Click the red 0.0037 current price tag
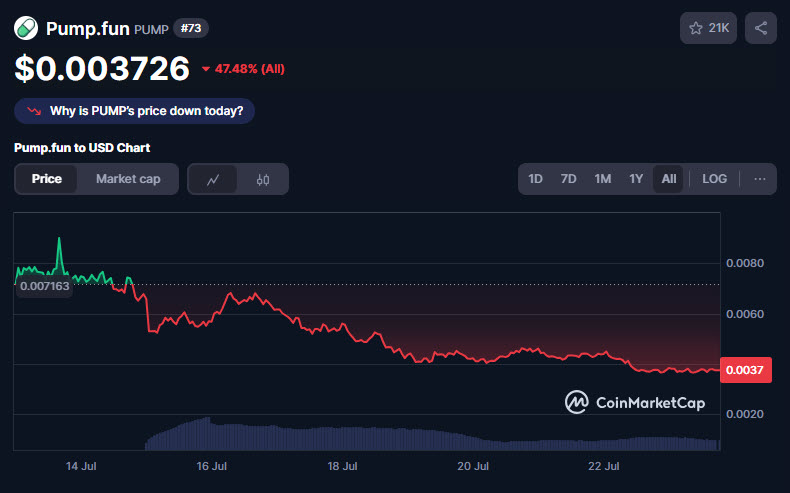 746,370
